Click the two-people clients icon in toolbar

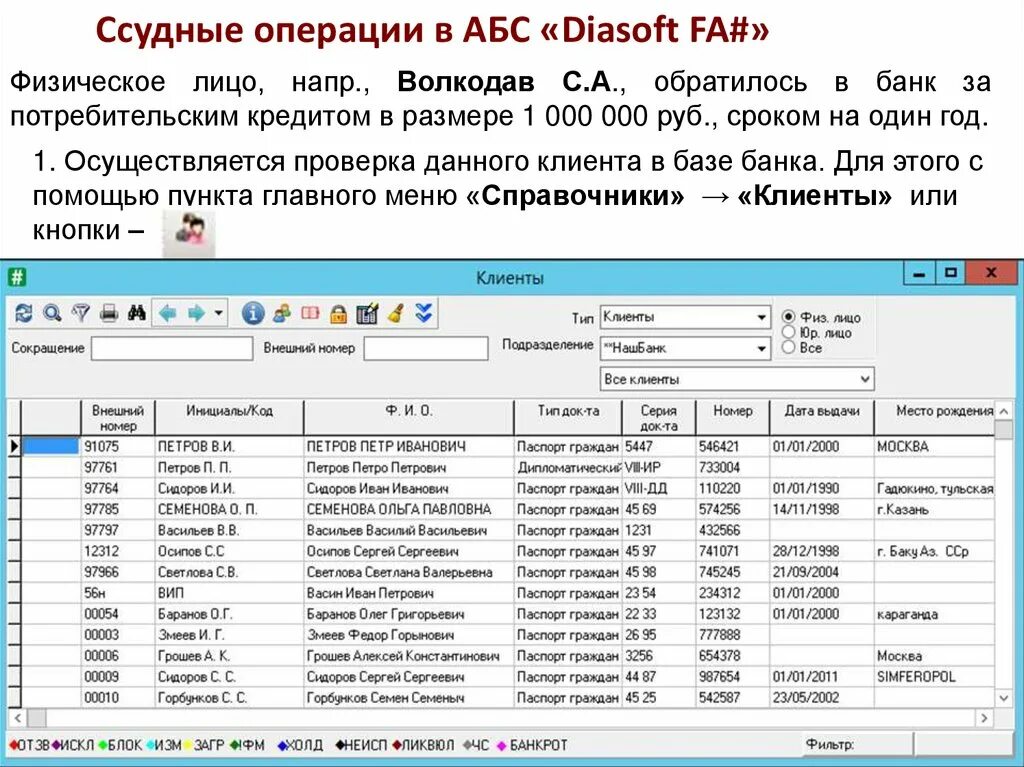click(281, 314)
